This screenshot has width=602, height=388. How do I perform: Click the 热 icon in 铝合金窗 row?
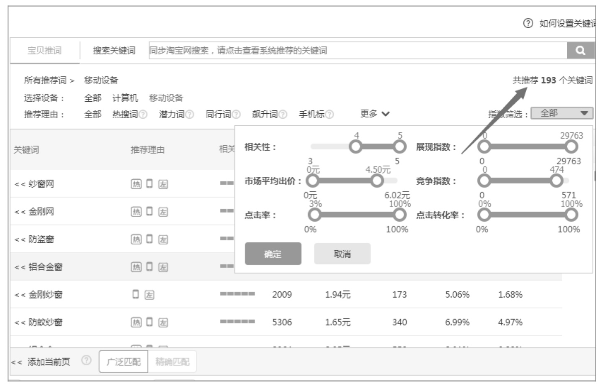tap(136, 267)
